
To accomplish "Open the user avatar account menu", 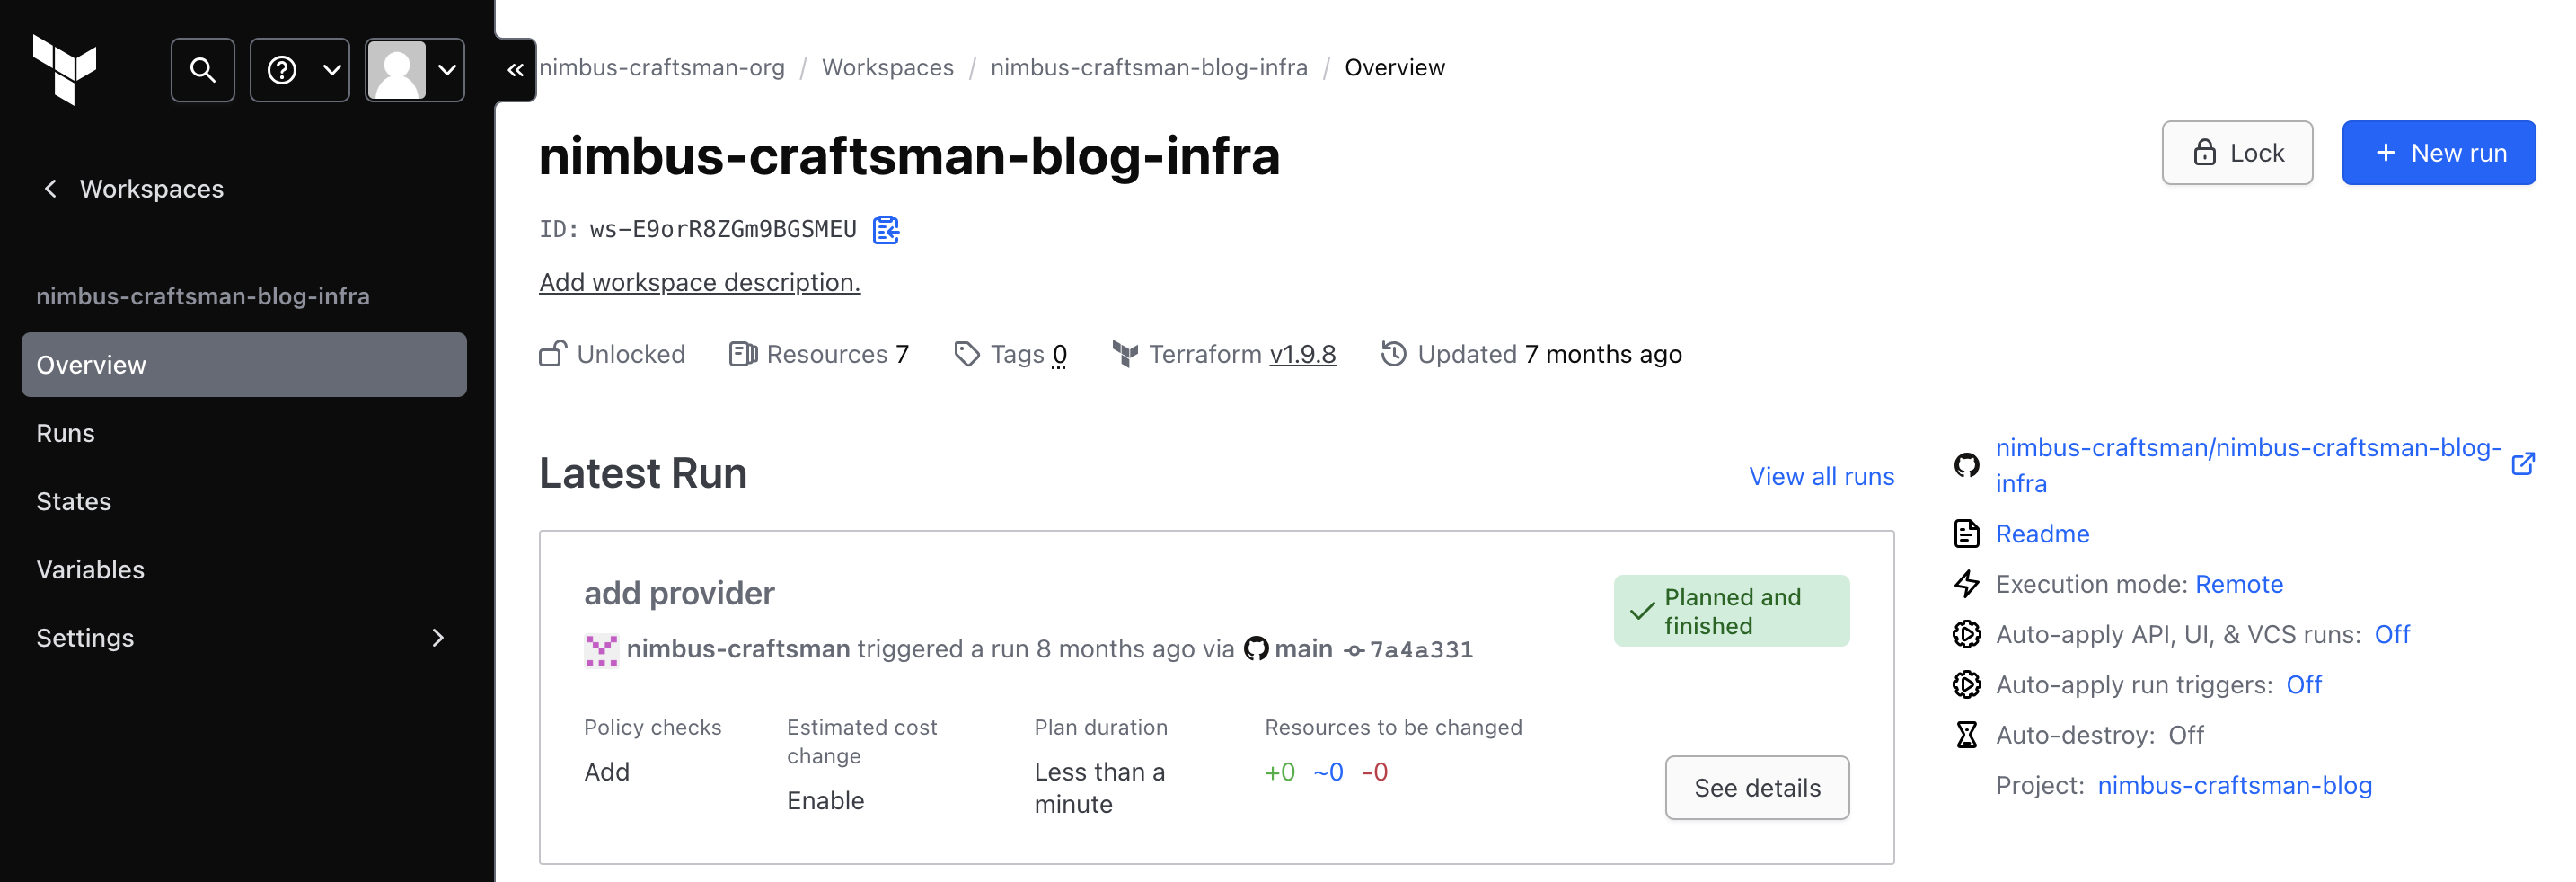I will coord(415,70).
